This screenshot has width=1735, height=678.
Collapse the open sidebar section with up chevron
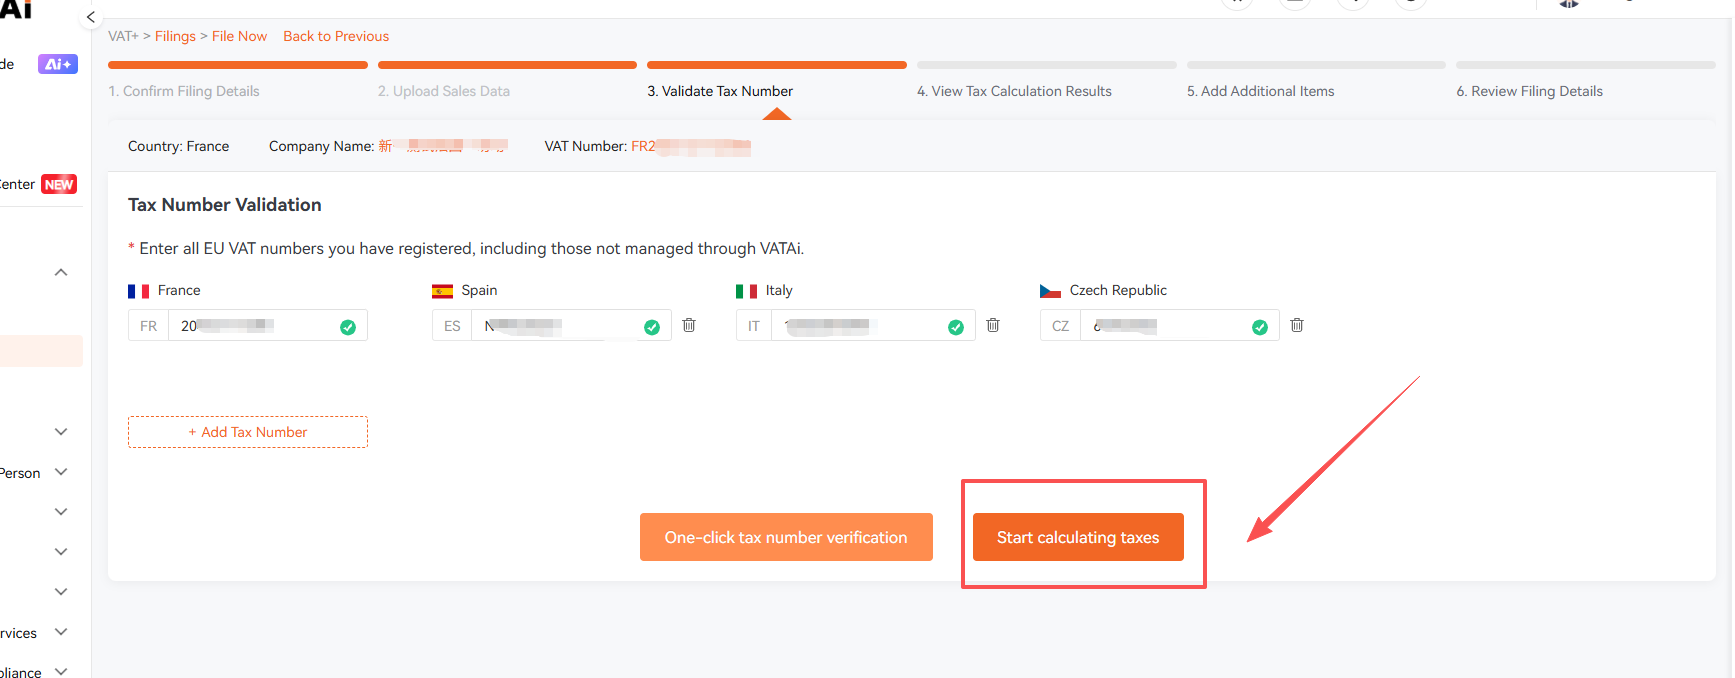61,272
